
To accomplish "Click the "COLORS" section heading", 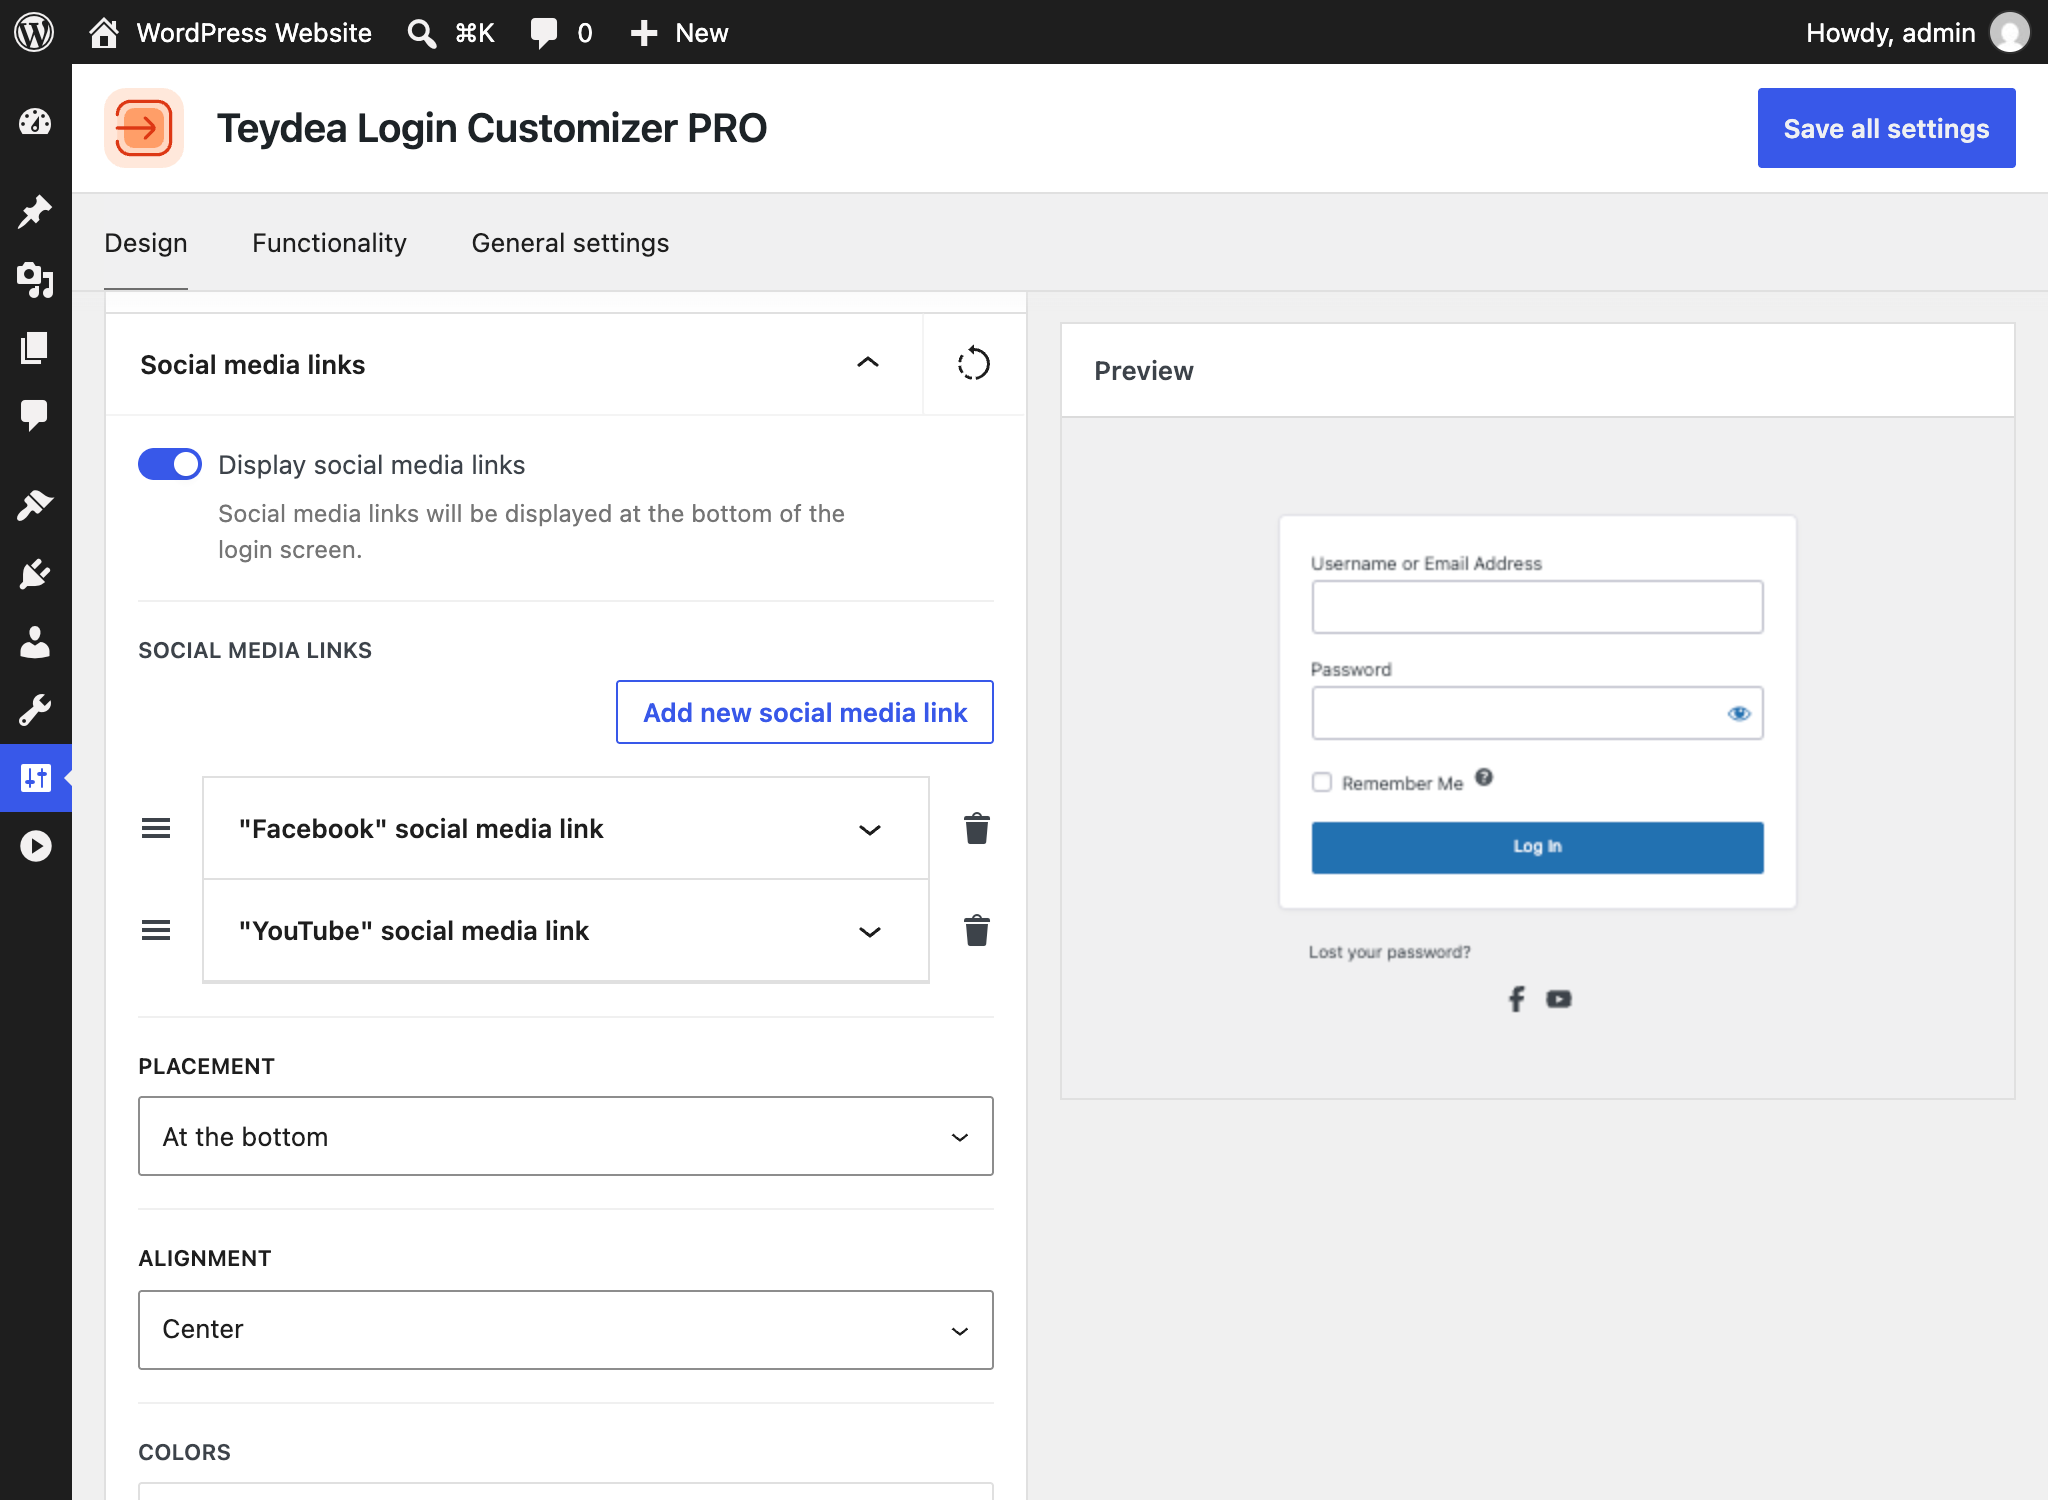I will pos(184,1452).
